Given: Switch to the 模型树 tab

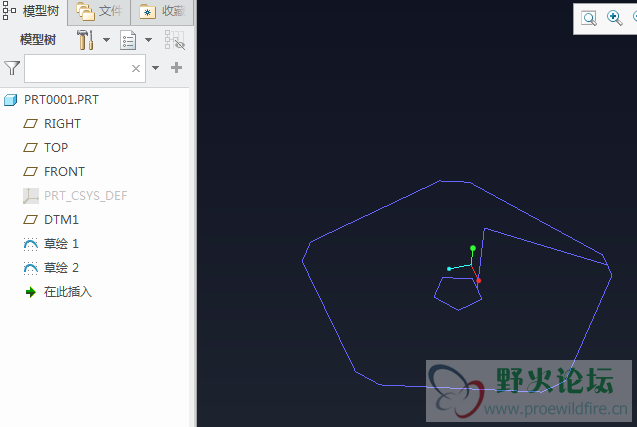Looking at the screenshot, I should click(x=32, y=11).
